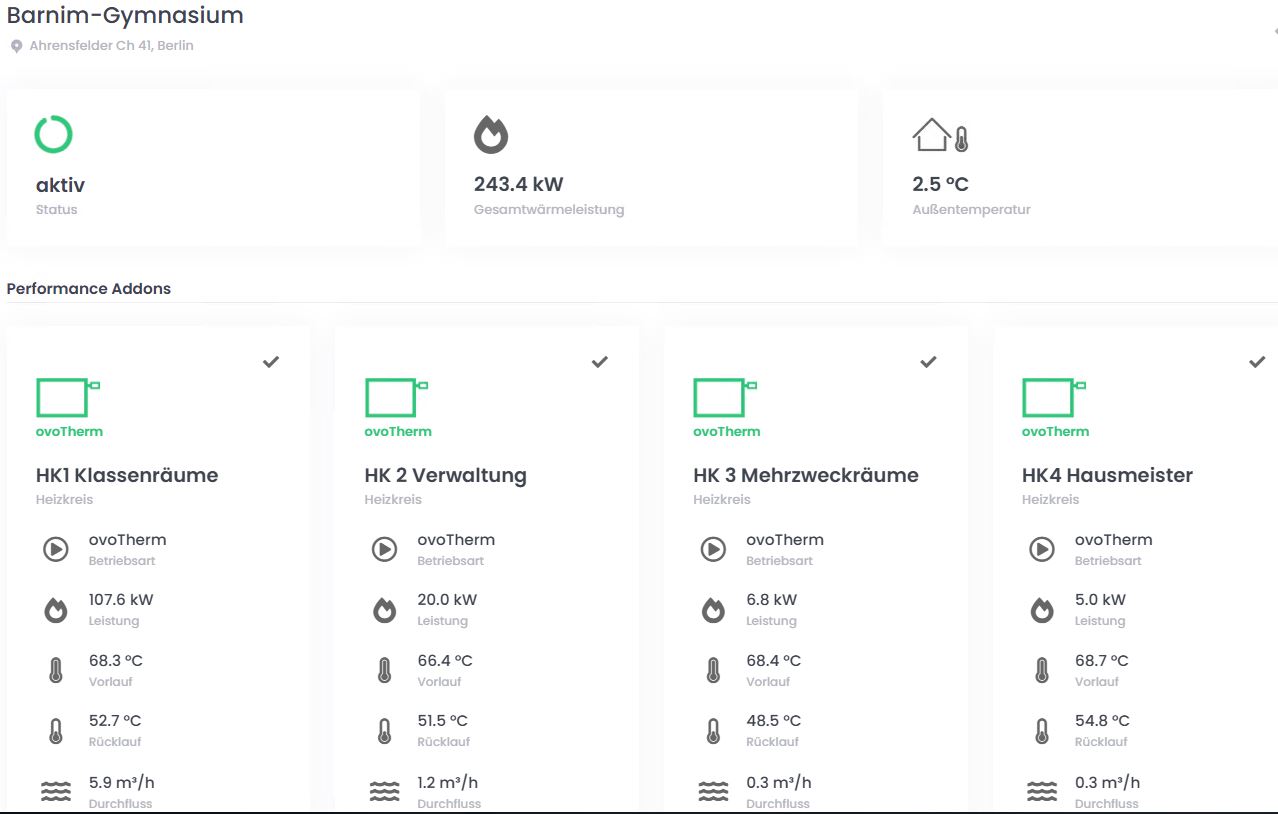
Task: Click the flame icon above Gesamtwärmeleistung
Action: coord(491,134)
